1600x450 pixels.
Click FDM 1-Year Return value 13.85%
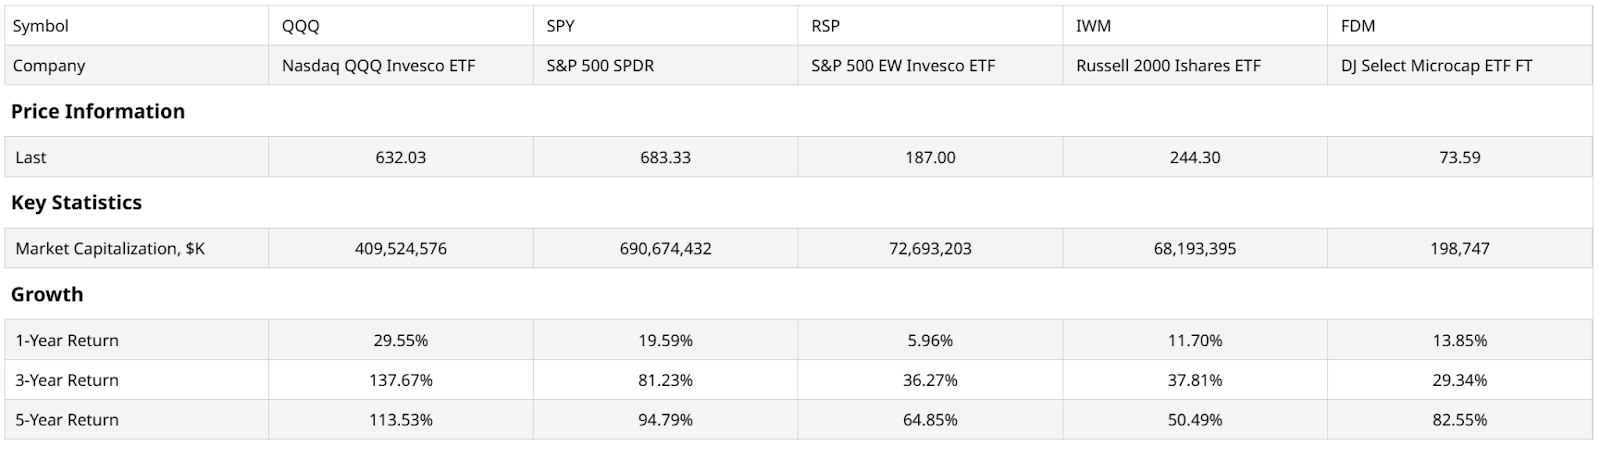pyautogui.click(x=1460, y=341)
